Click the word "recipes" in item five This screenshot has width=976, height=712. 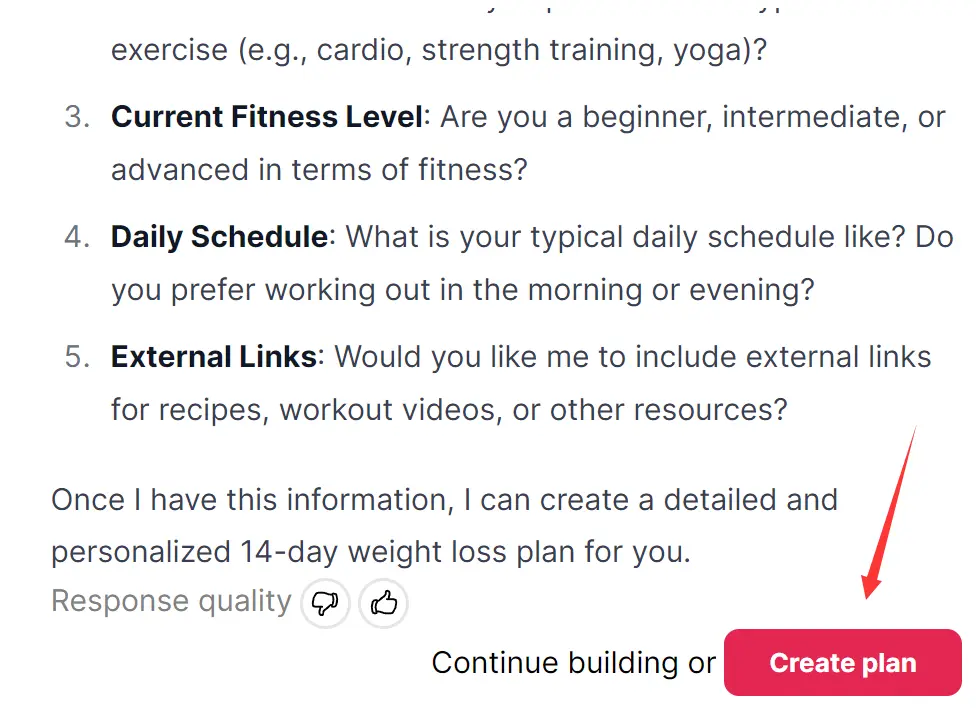click(211, 409)
